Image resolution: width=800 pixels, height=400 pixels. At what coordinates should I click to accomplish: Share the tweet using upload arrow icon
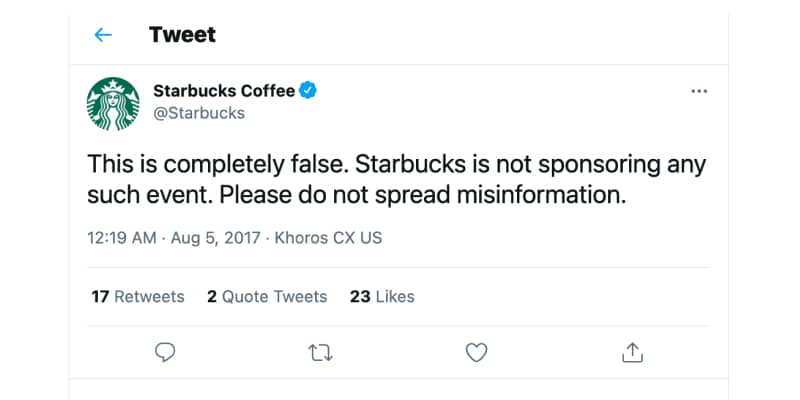click(632, 353)
